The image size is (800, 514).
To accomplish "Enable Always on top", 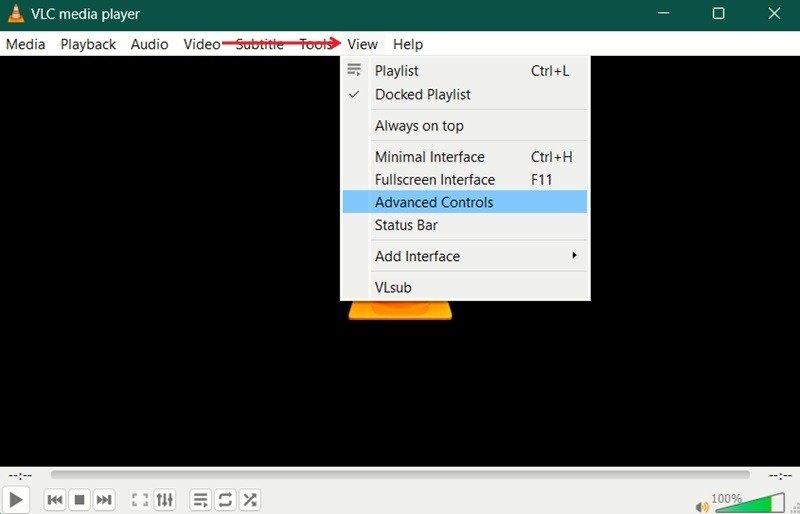I will [465, 126].
